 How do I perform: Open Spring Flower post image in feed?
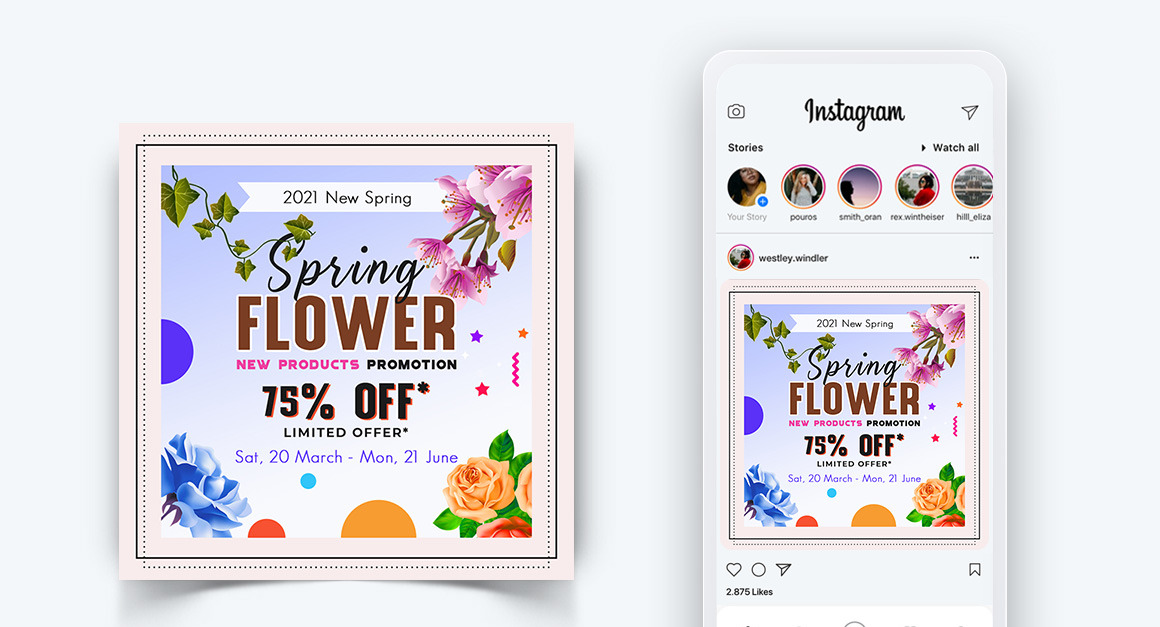pyautogui.click(x=854, y=415)
